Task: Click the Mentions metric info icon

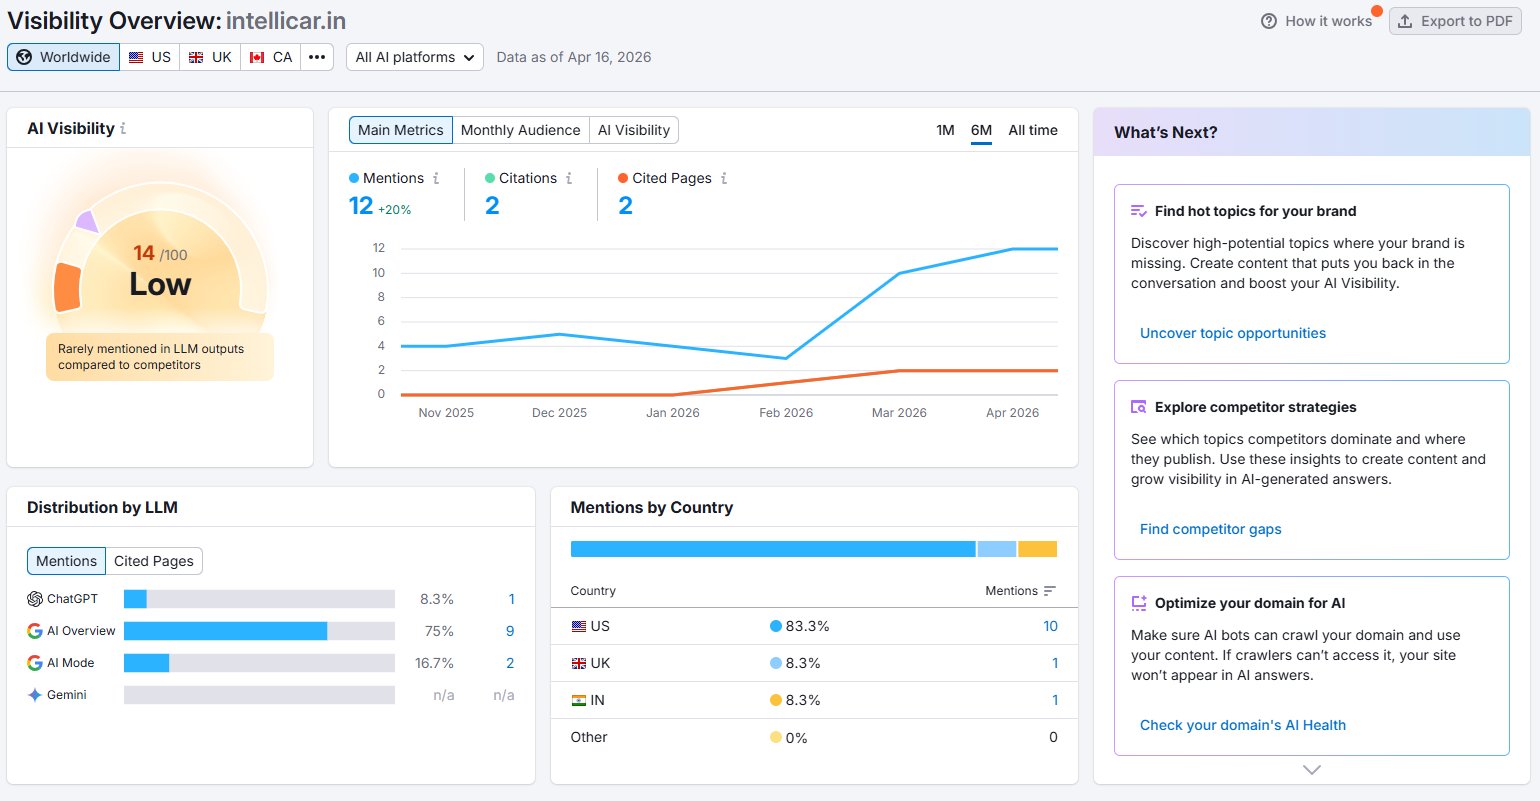Action: (x=436, y=178)
